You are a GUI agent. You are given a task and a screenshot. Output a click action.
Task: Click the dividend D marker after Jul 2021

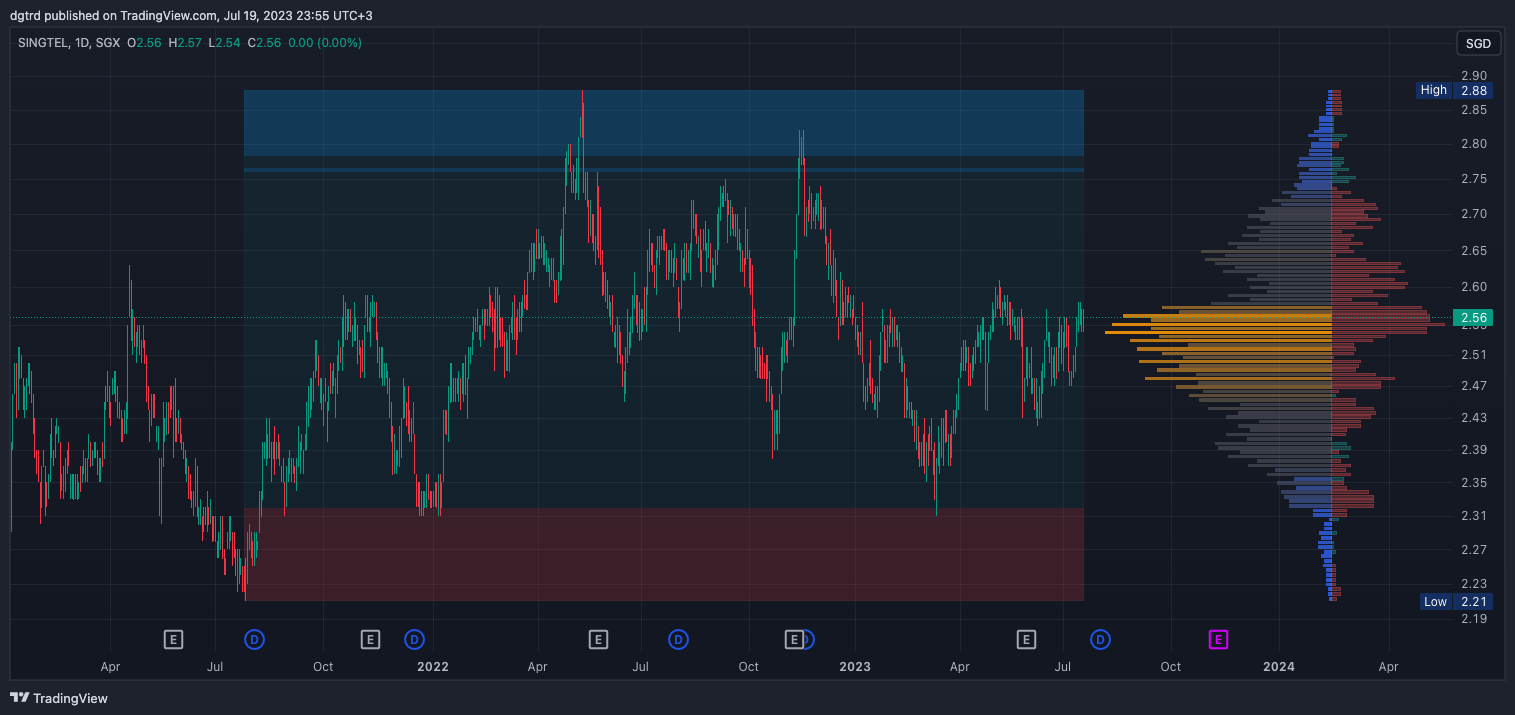coord(254,639)
